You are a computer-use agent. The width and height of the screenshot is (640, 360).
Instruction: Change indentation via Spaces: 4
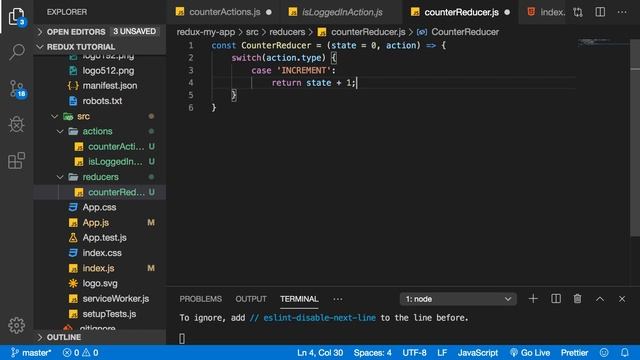[x=373, y=353]
